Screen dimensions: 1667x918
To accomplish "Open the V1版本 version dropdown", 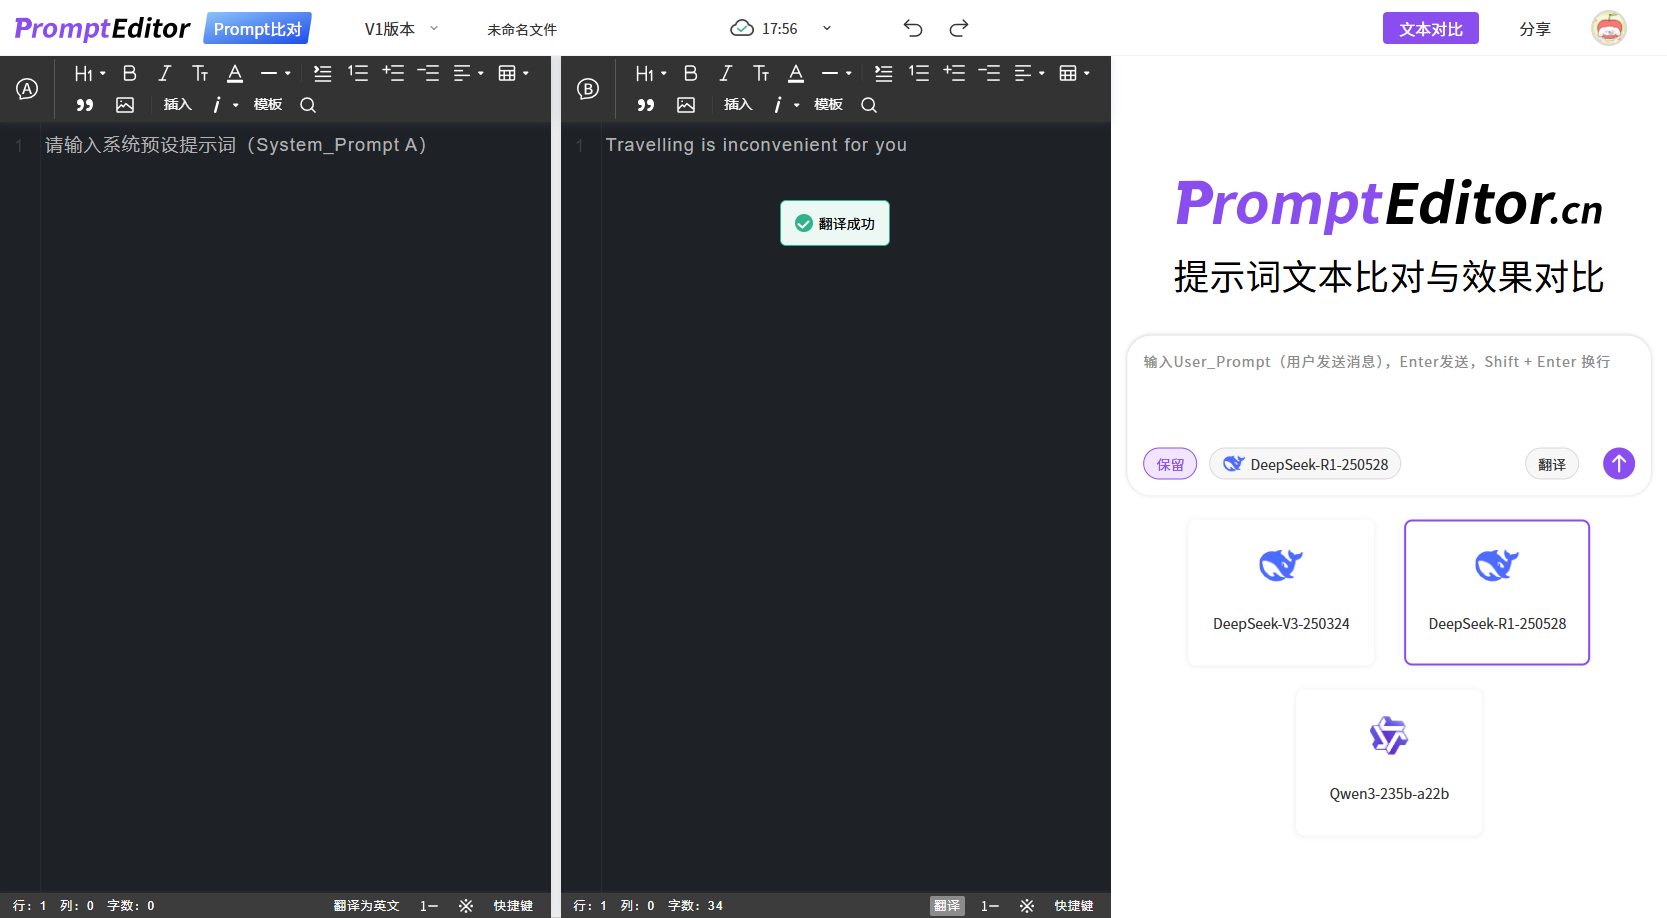I will 401,29.
